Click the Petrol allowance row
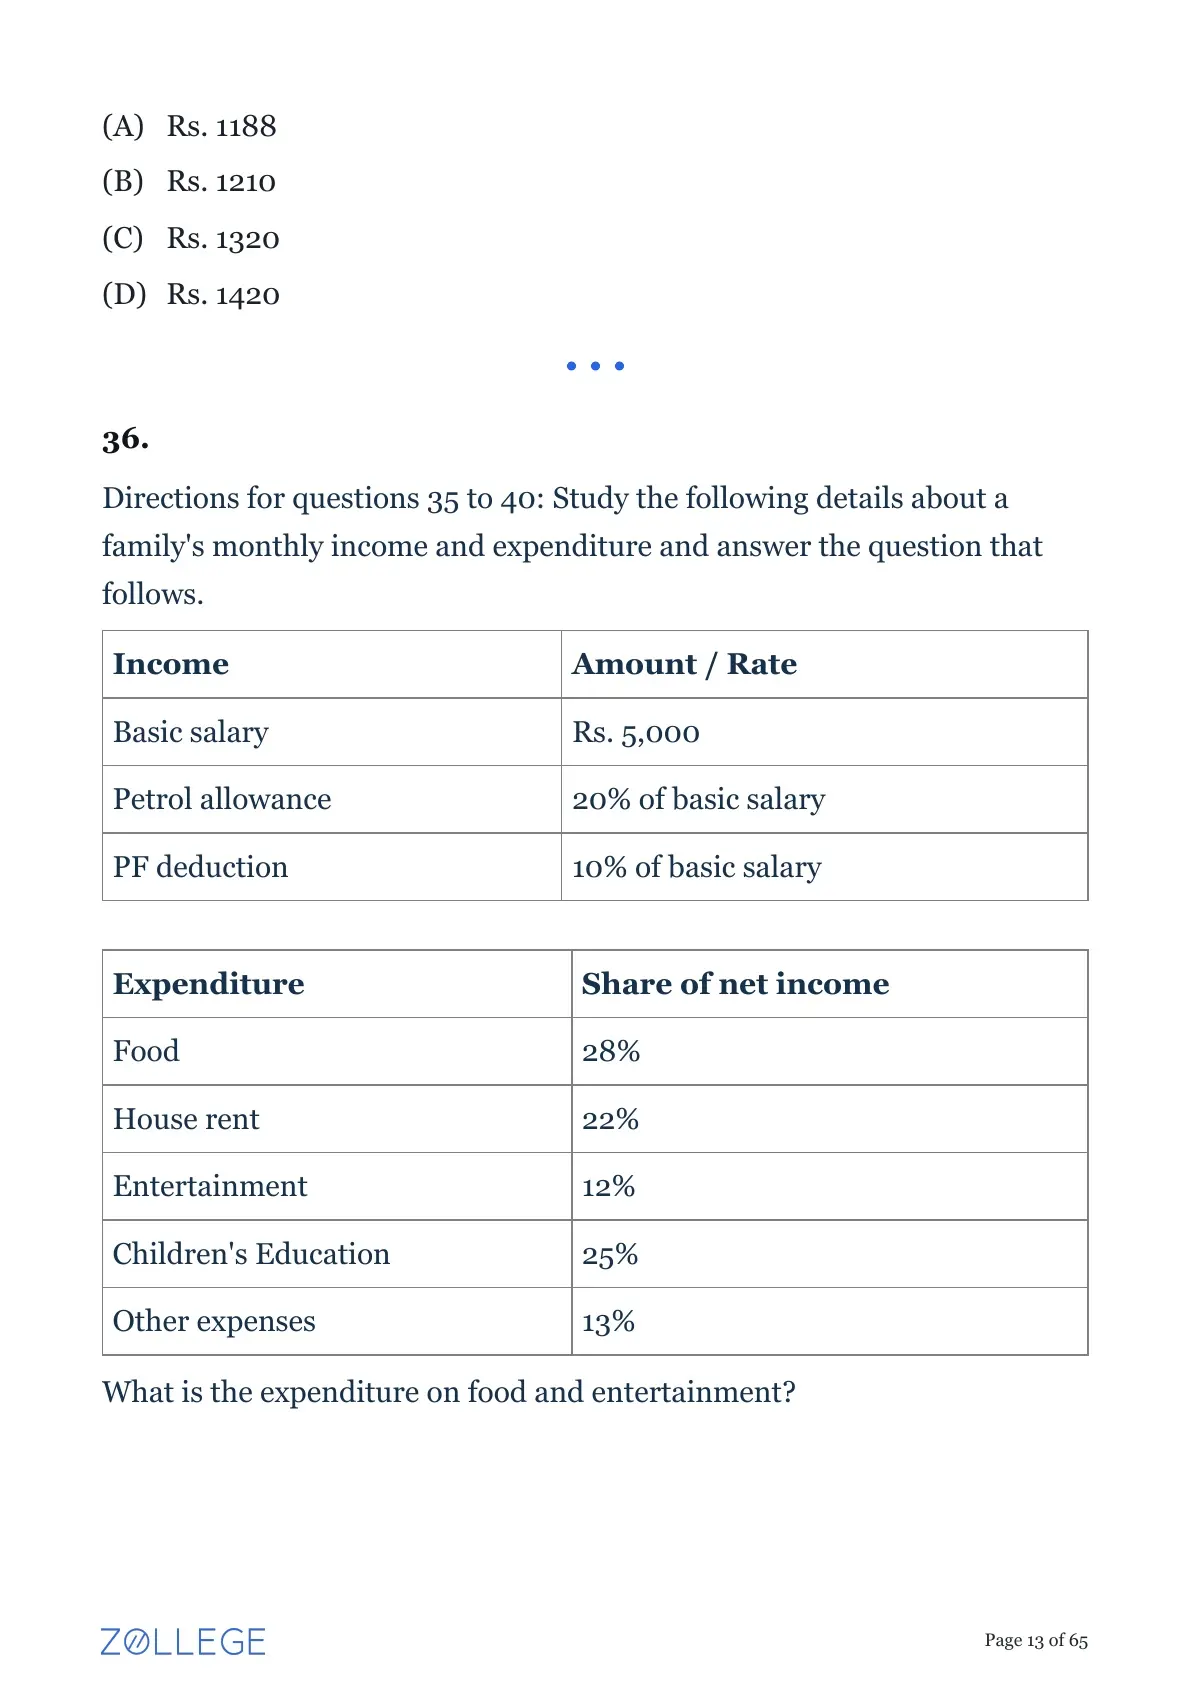 (595, 799)
